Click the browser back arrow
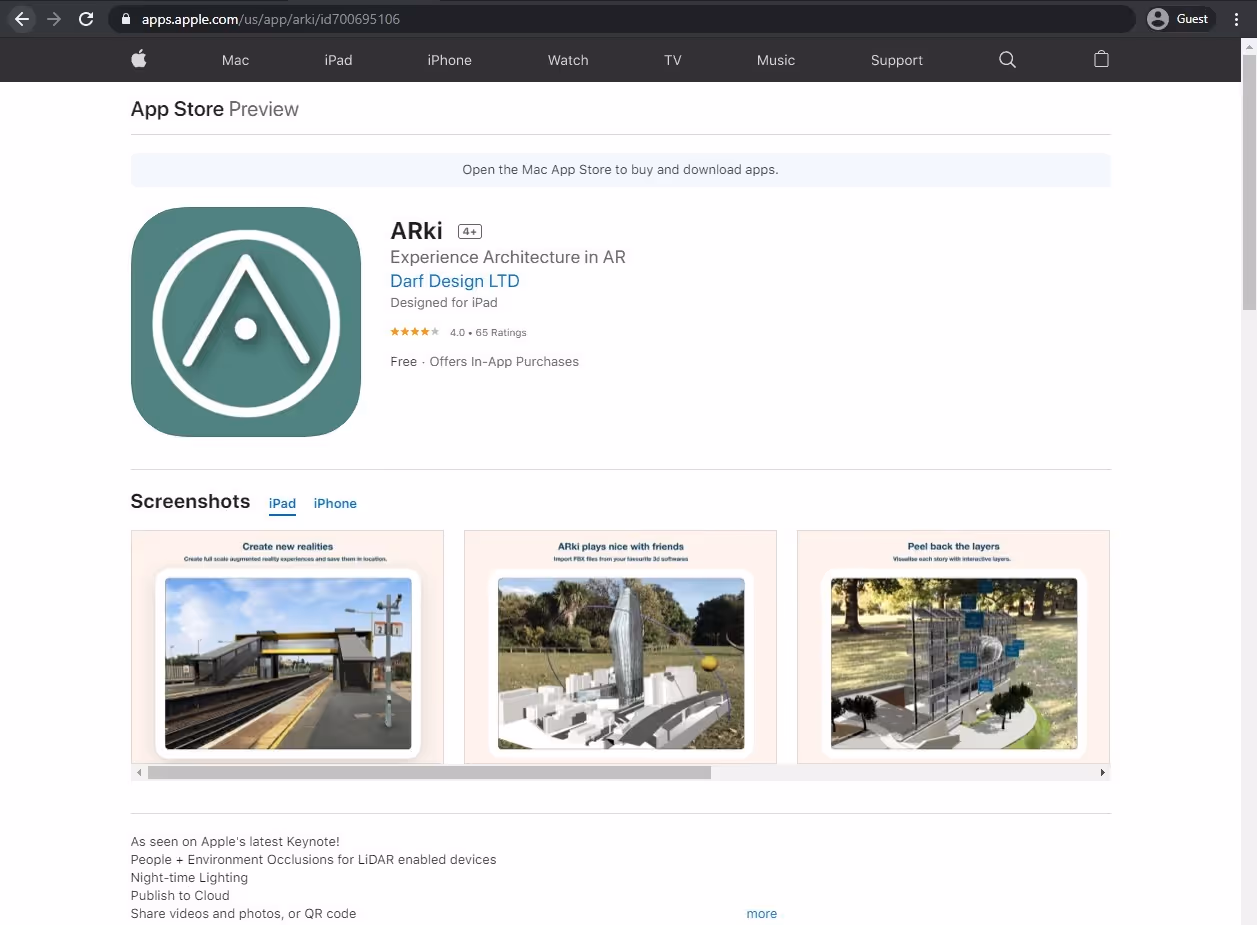Image resolution: width=1257 pixels, height=925 pixels. pyautogui.click(x=21, y=18)
